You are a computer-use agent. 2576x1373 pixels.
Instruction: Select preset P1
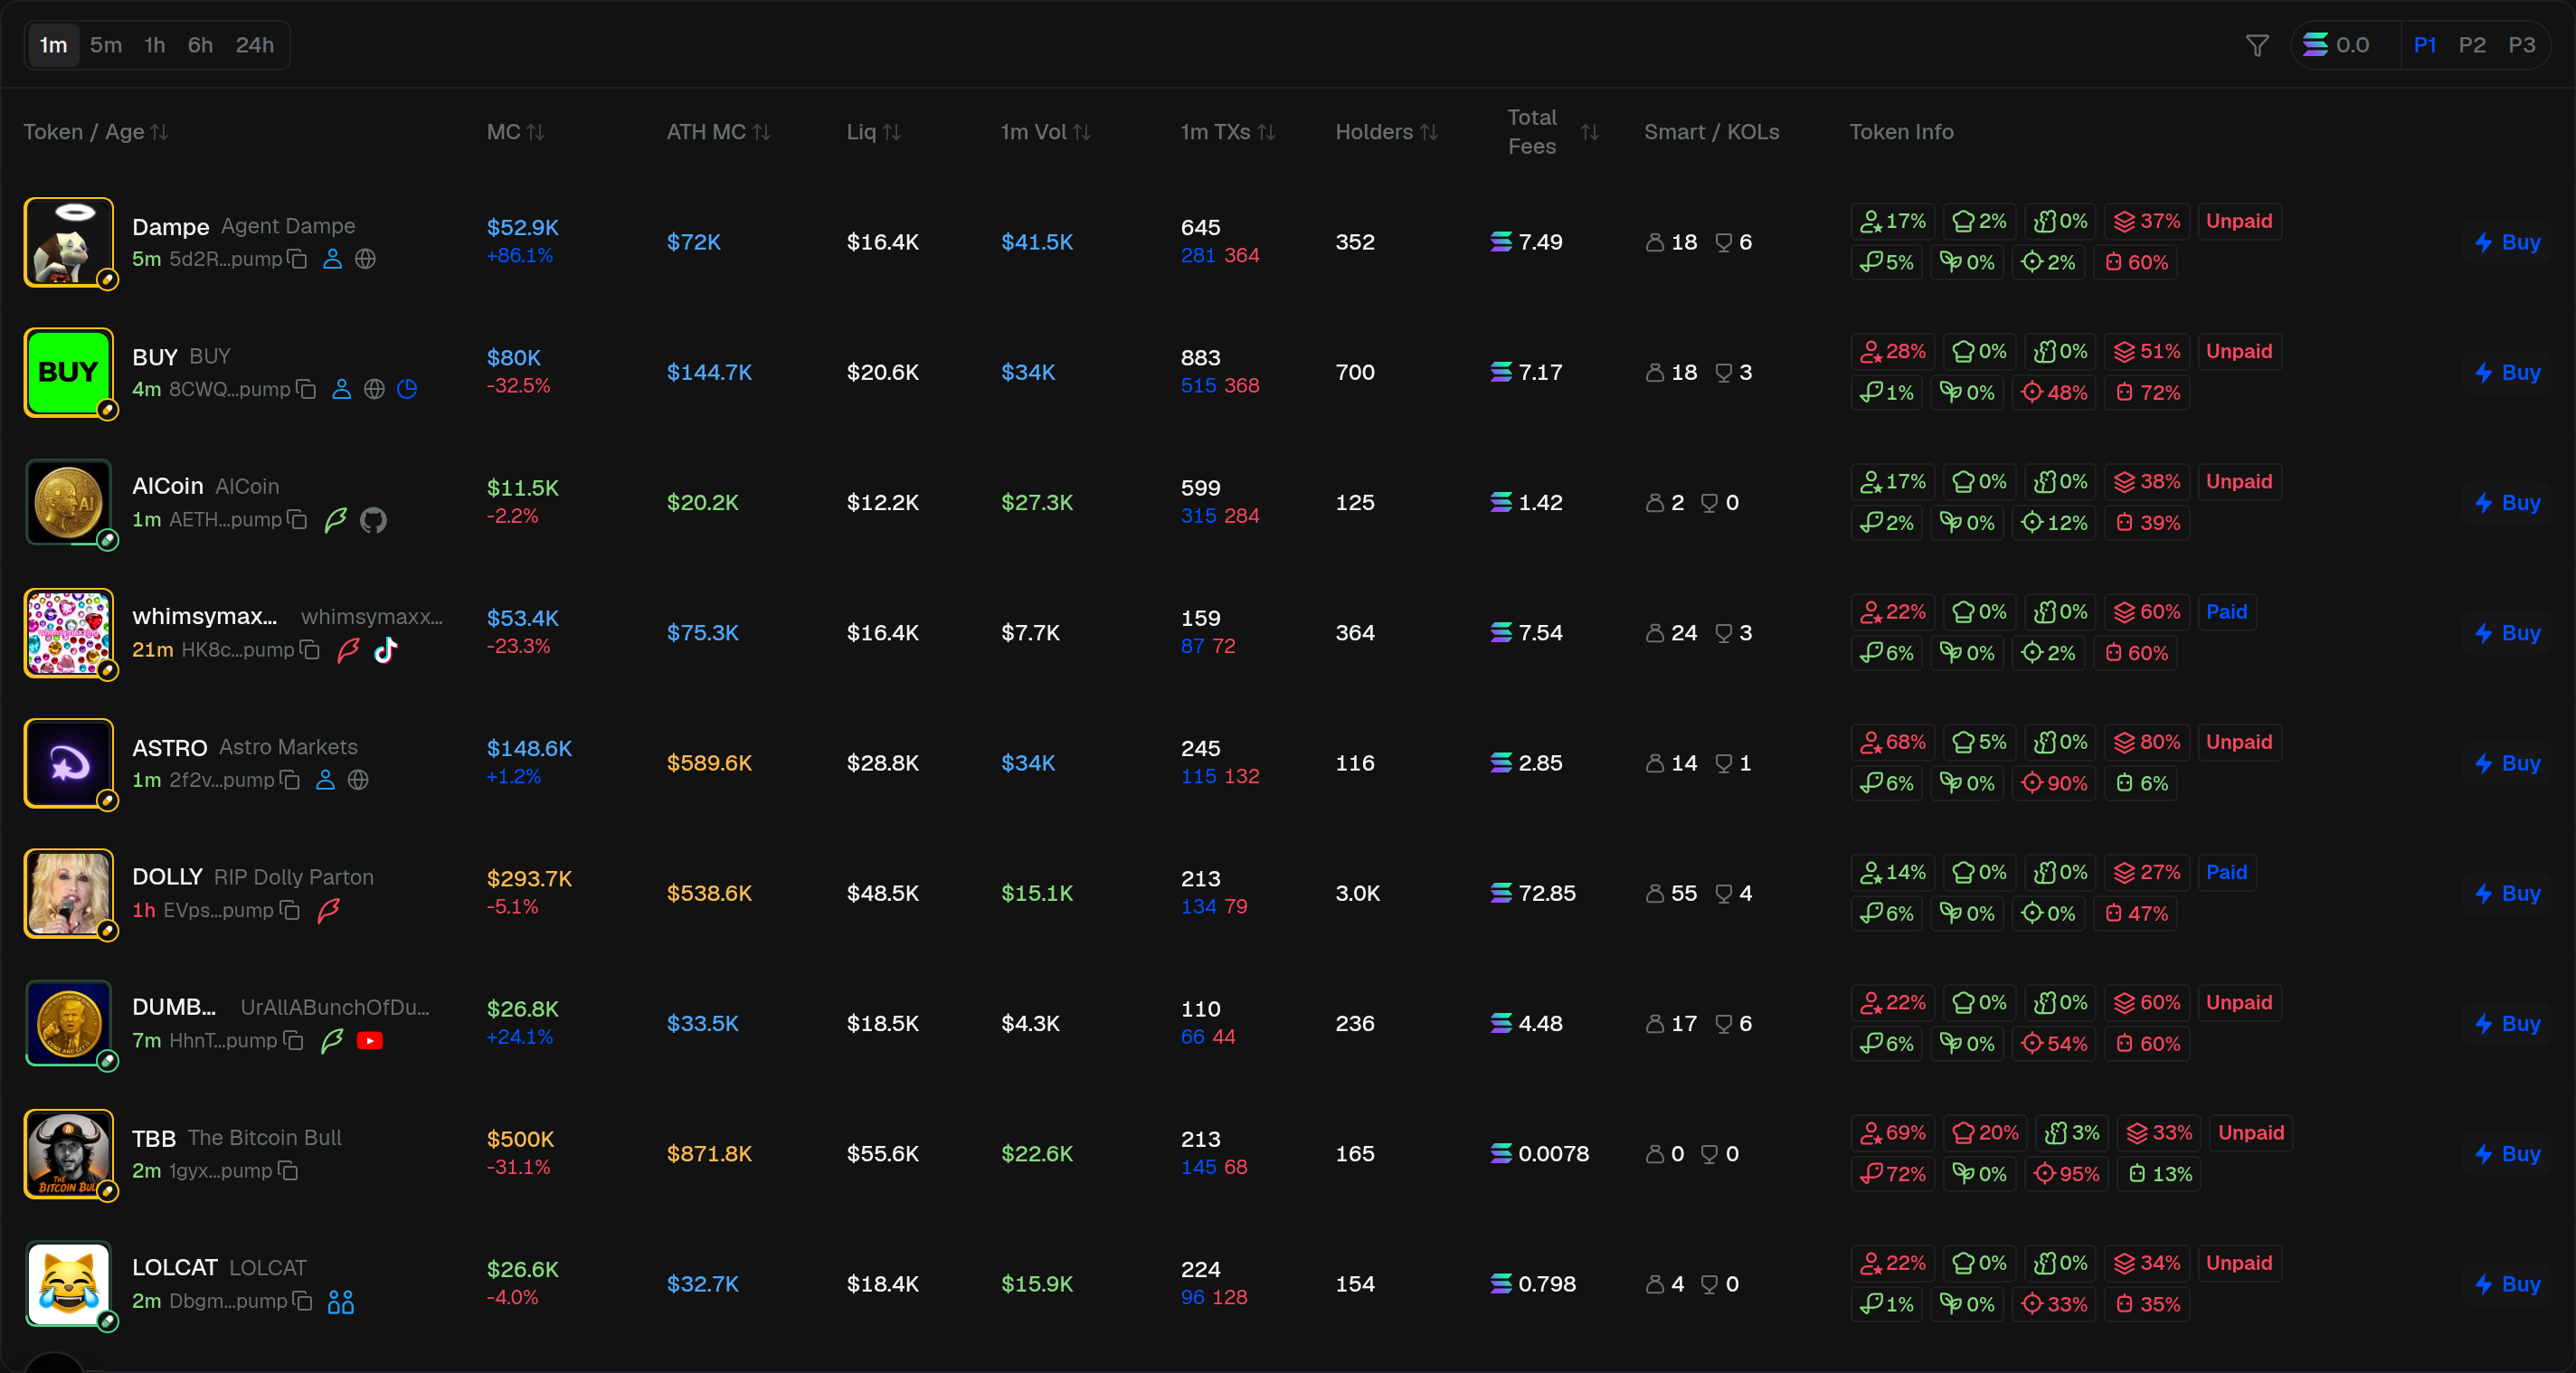(2424, 45)
